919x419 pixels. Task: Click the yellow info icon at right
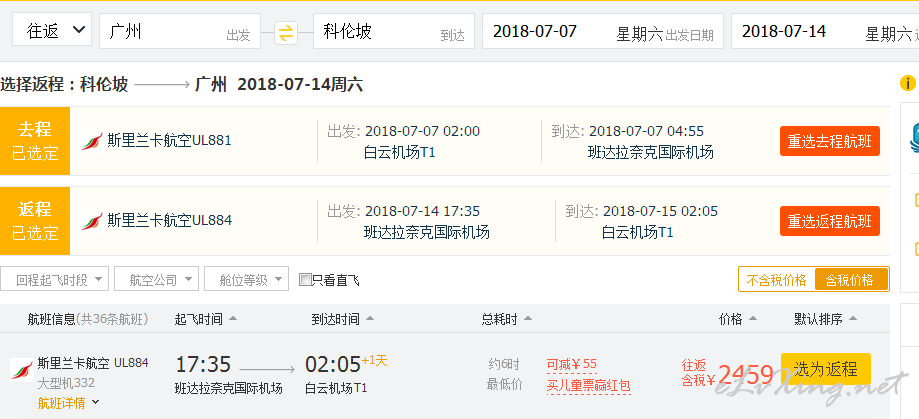click(907, 84)
